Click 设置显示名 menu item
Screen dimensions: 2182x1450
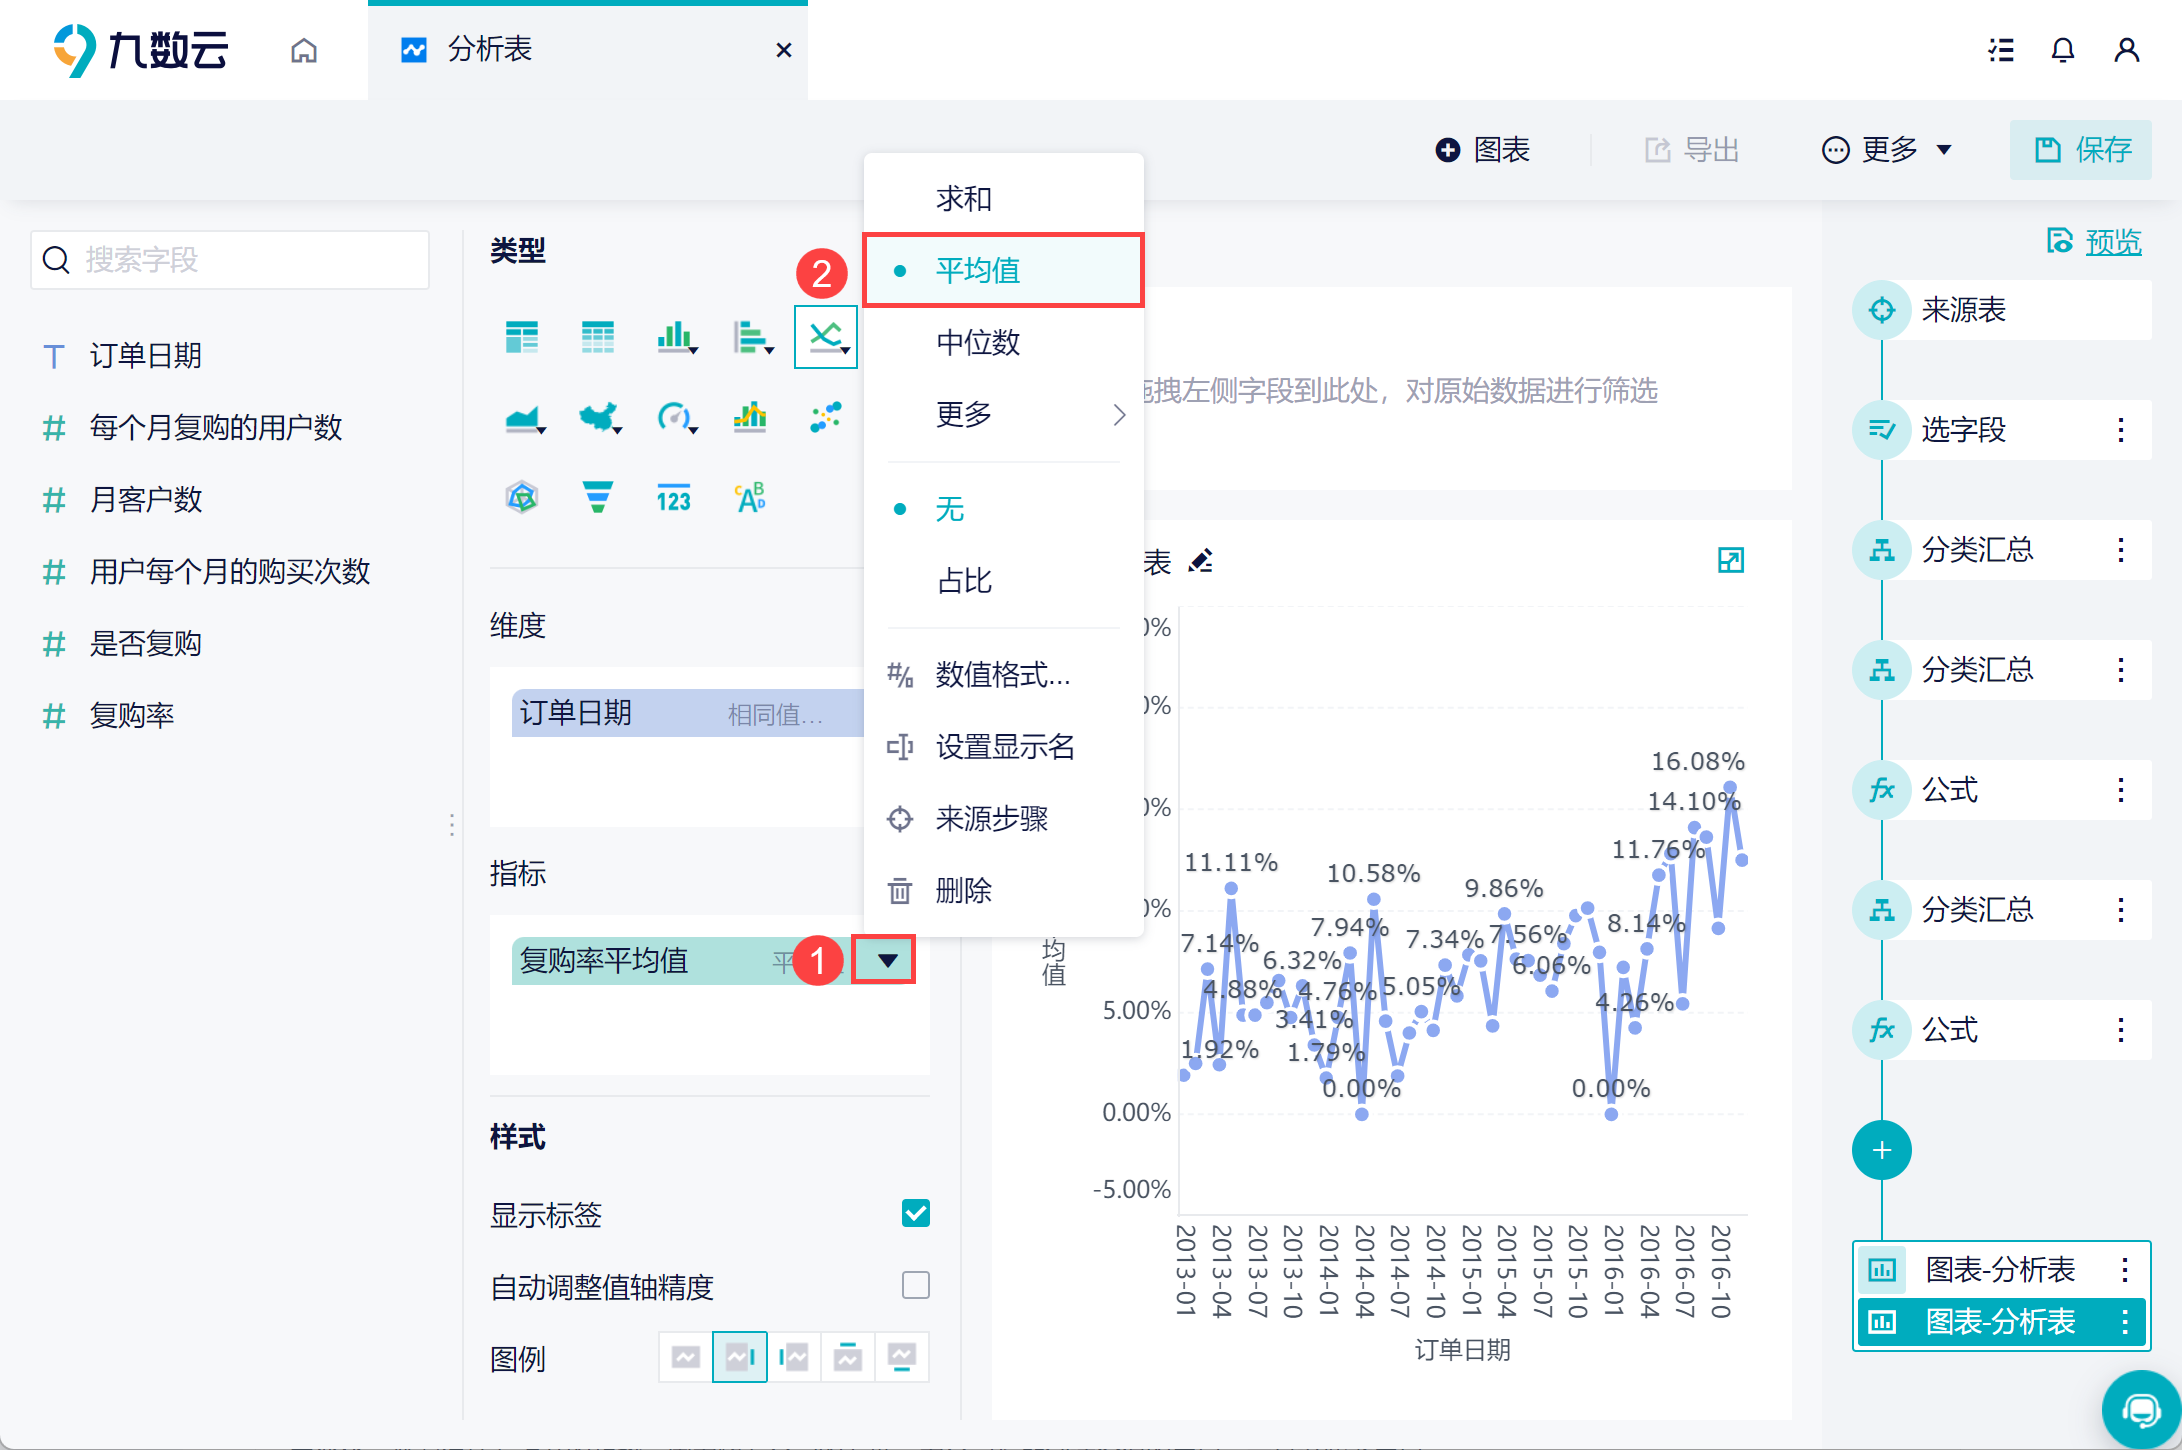pos(1003,747)
